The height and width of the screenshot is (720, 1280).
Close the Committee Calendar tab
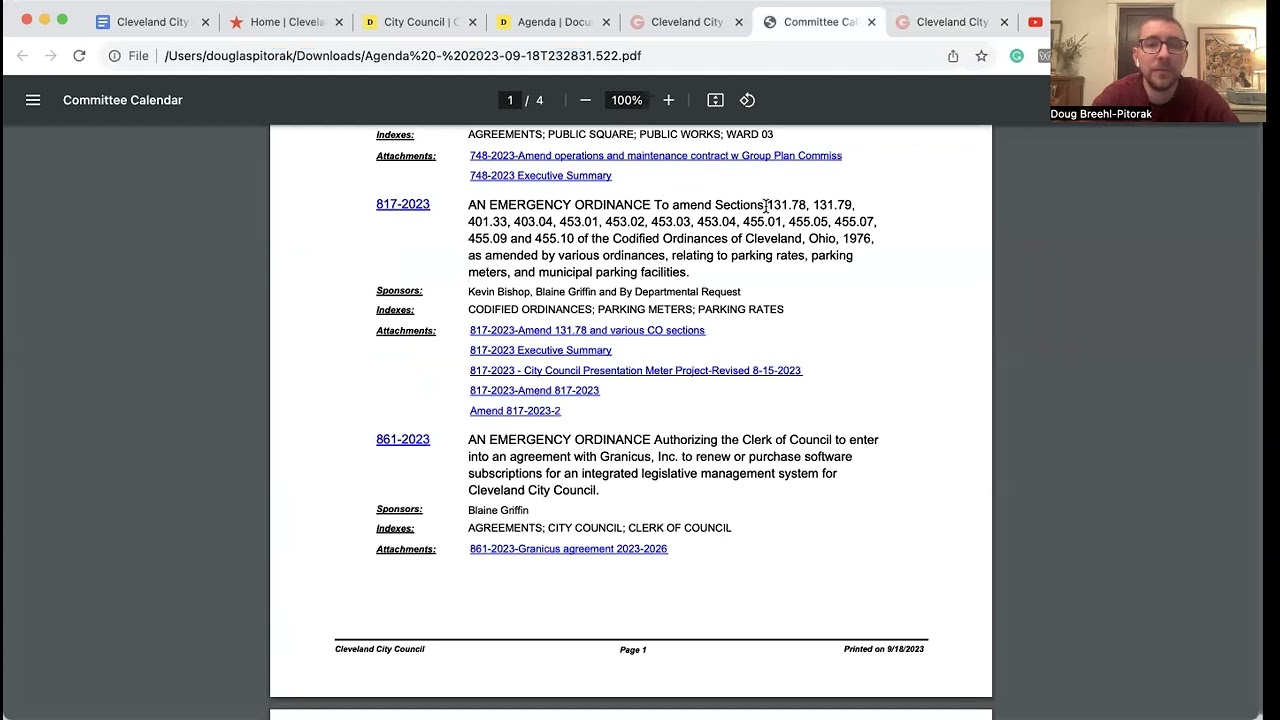(871, 22)
